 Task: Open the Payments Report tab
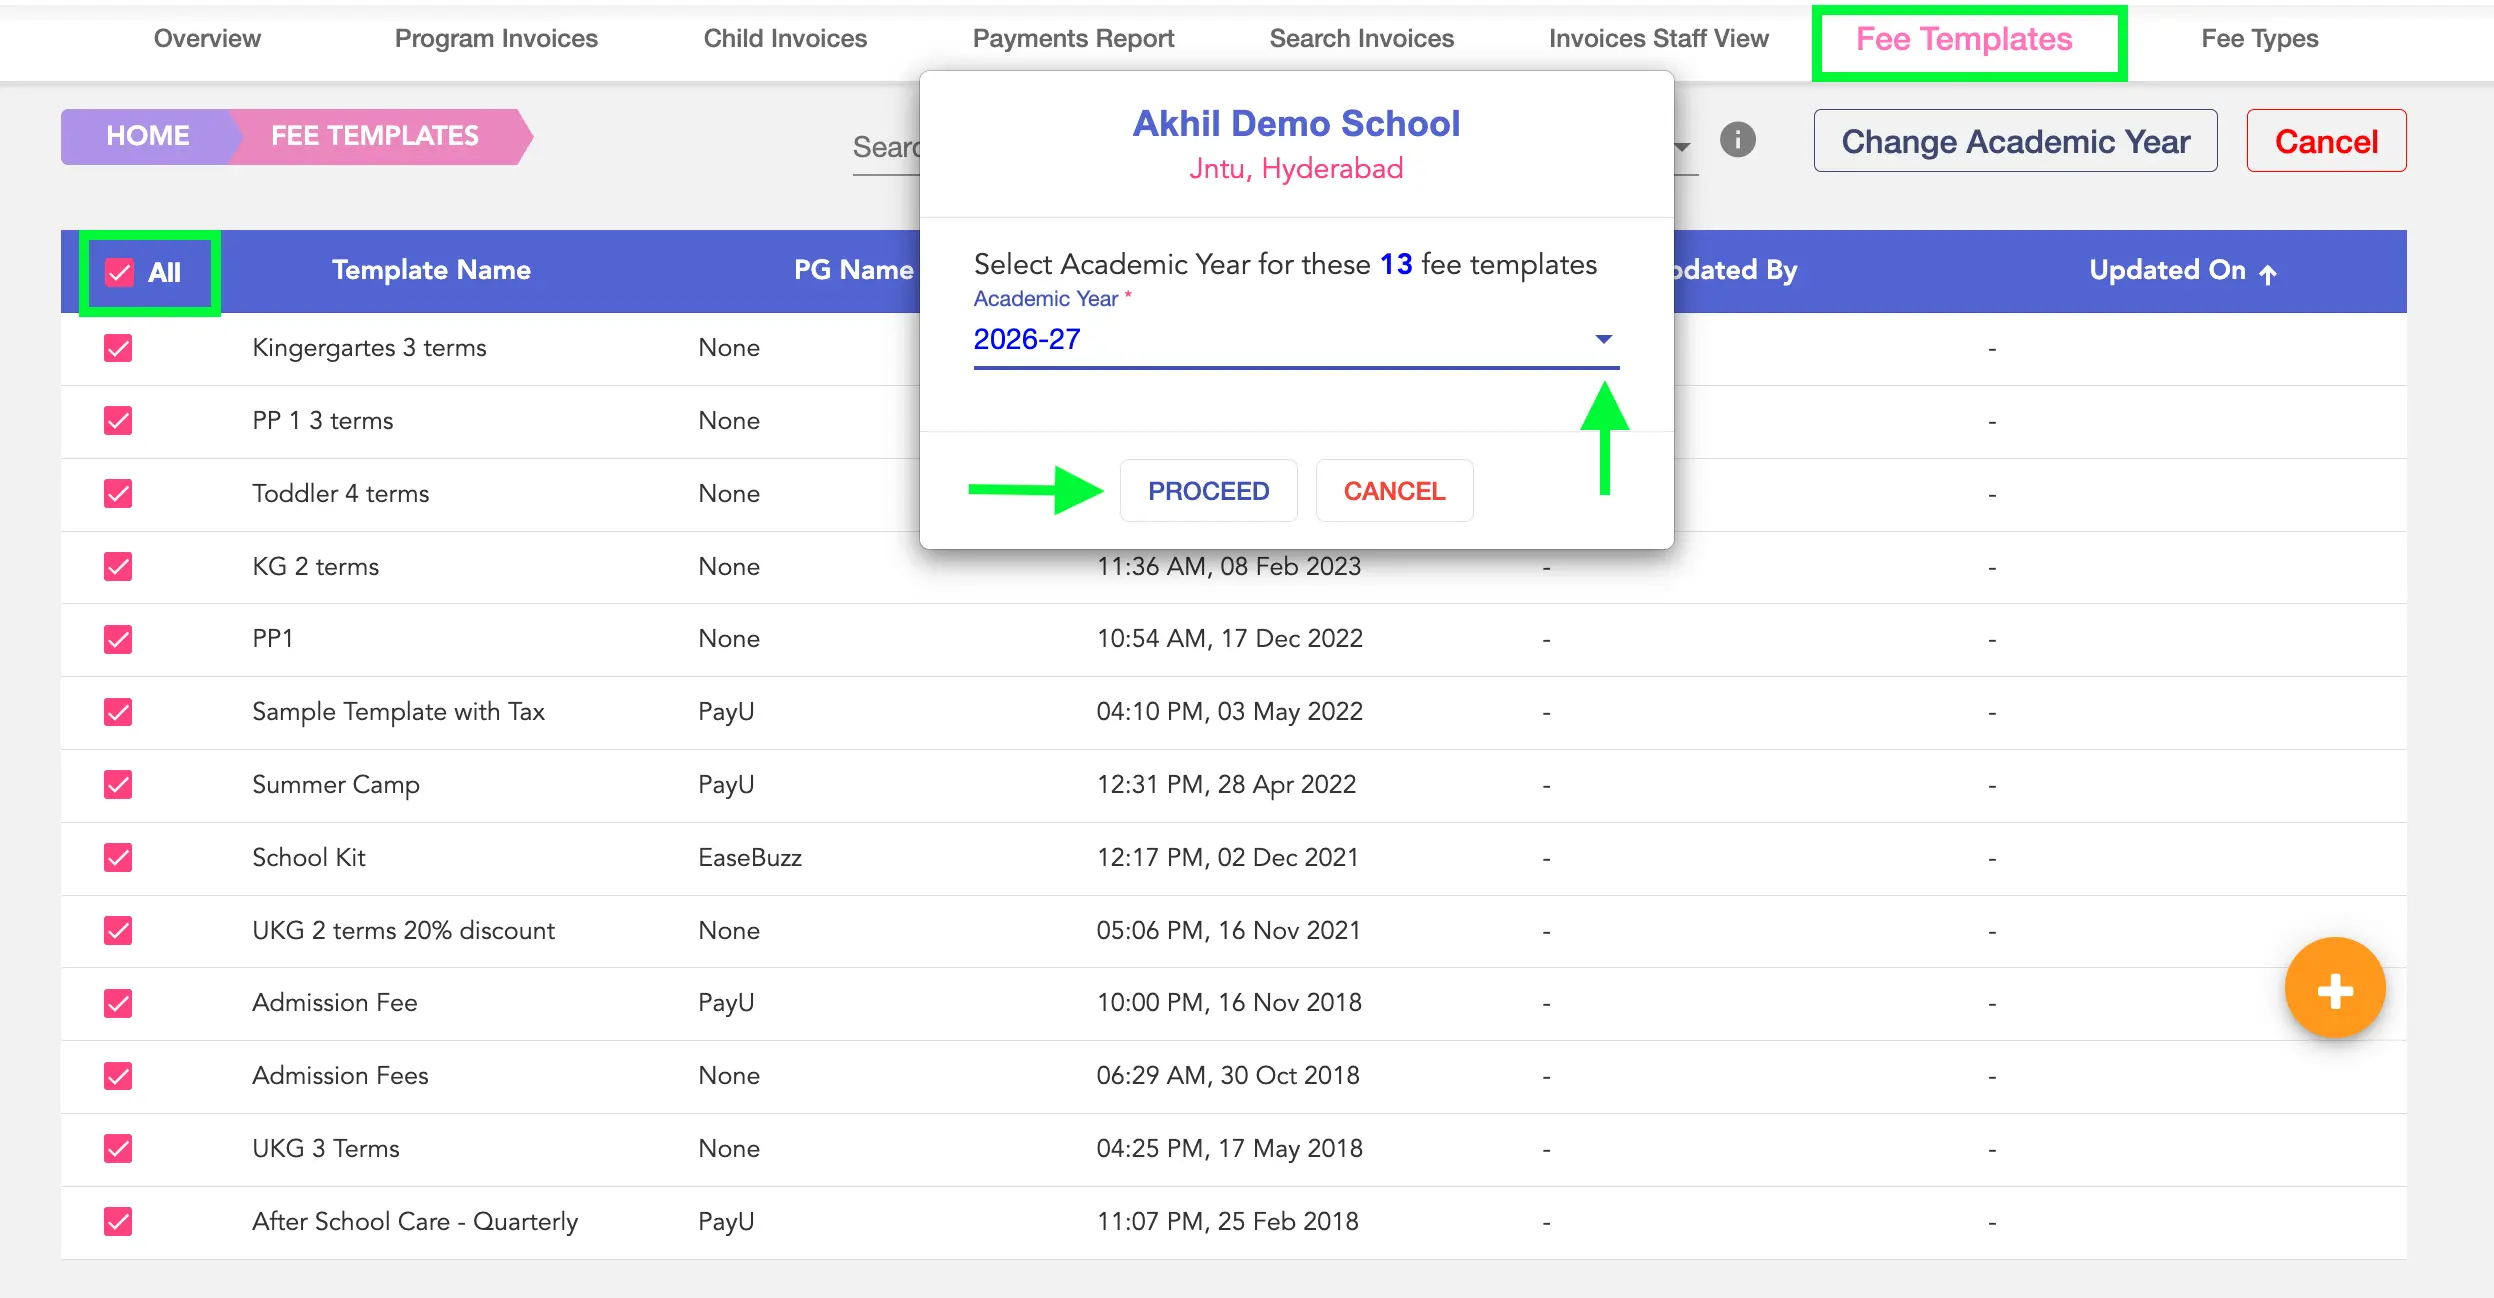tap(1073, 38)
